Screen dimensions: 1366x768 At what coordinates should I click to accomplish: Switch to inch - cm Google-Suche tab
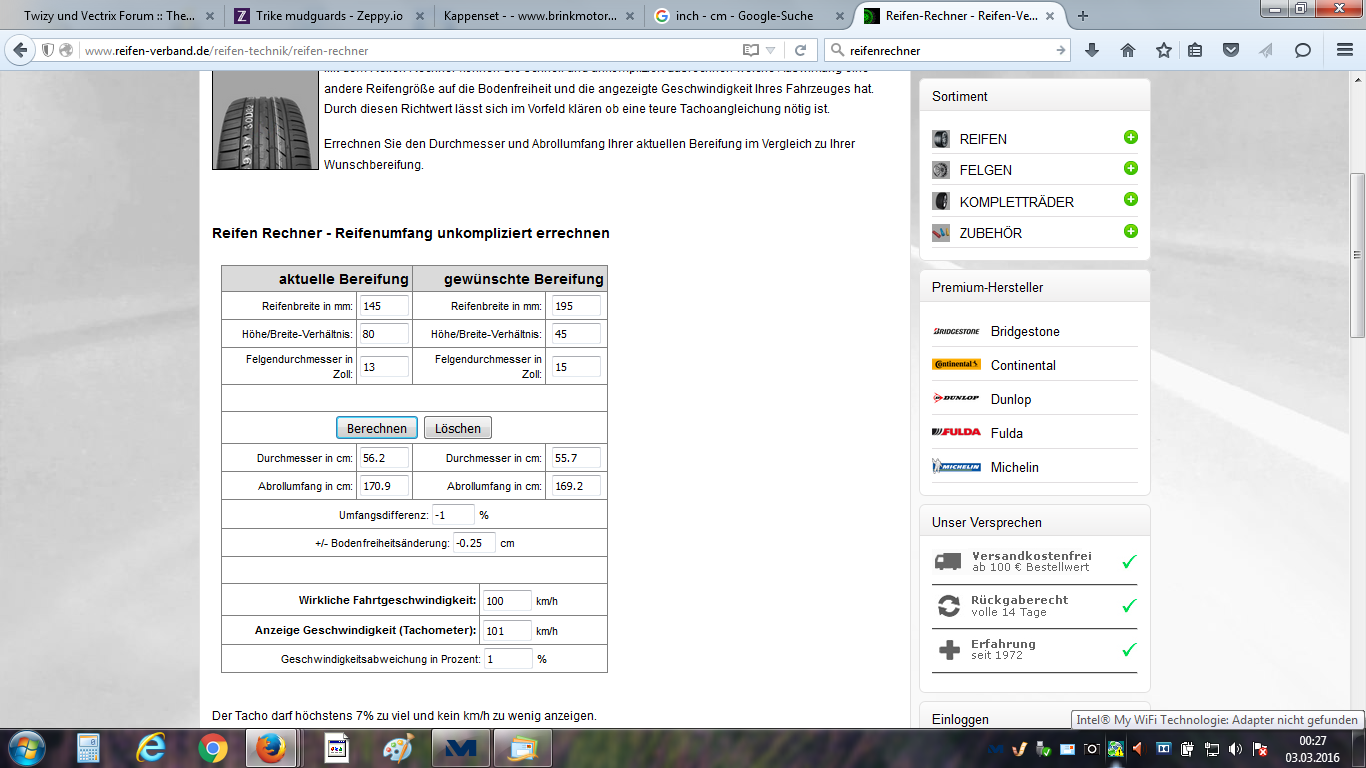point(746,16)
